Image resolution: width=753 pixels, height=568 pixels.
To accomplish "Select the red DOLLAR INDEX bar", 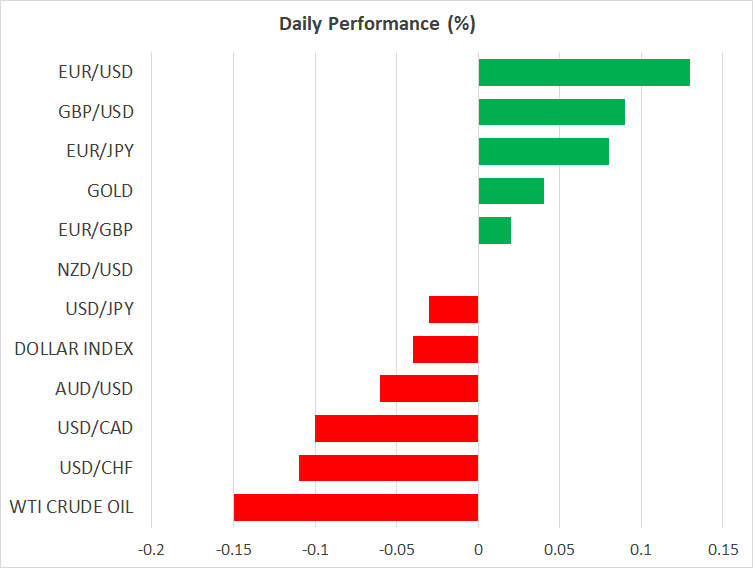I will (x=446, y=349).
